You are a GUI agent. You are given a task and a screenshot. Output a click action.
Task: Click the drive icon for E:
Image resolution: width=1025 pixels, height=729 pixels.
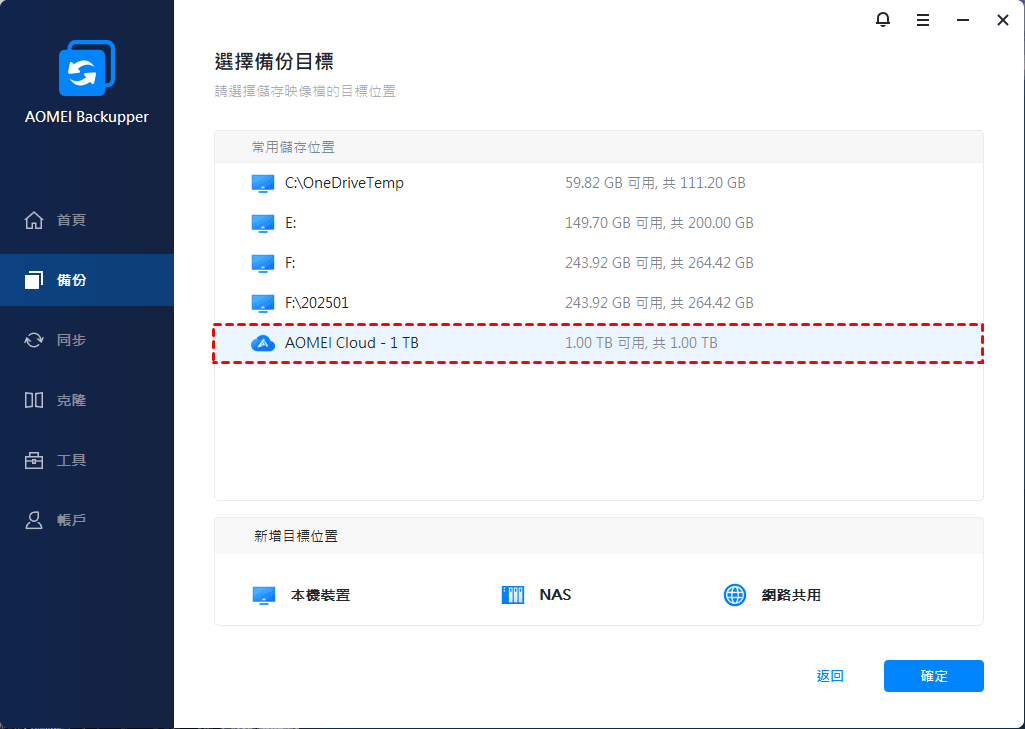[x=263, y=223]
